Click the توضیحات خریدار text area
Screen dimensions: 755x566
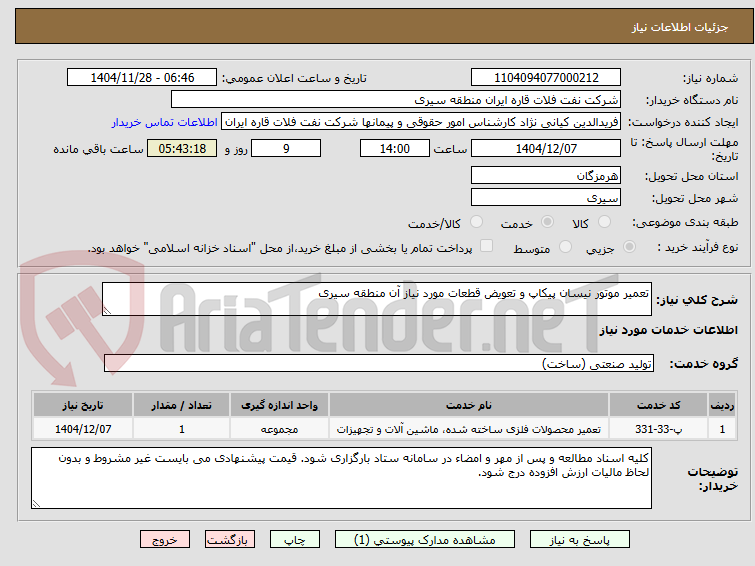coord(341,478)
